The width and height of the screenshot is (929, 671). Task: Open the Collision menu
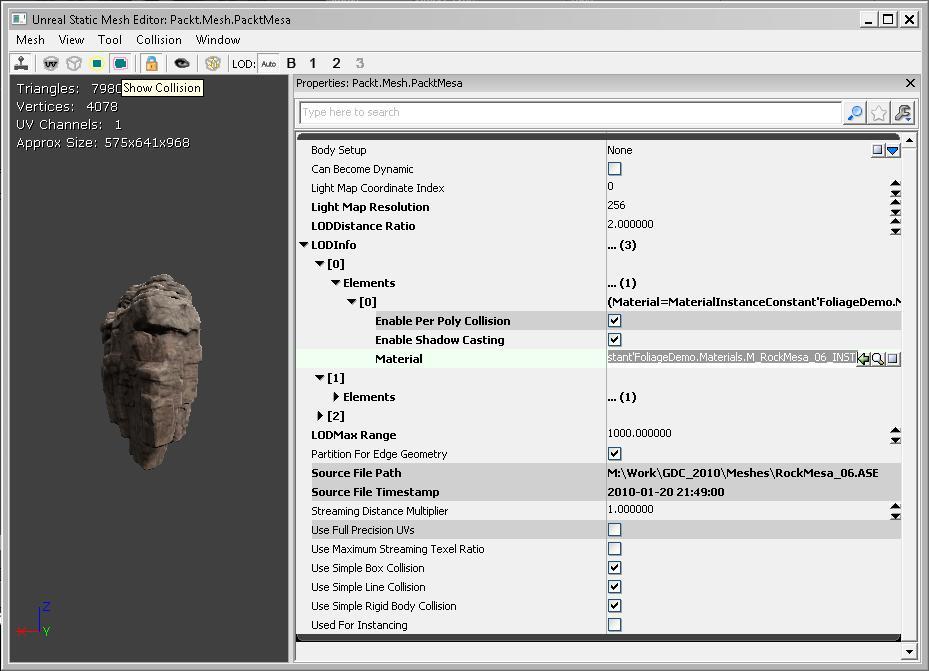point(159,40)
